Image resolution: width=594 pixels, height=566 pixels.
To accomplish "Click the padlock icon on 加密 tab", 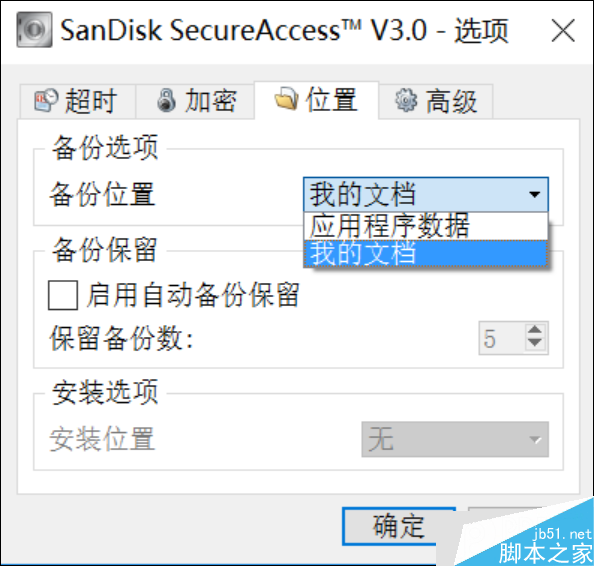I will point(166,100).
